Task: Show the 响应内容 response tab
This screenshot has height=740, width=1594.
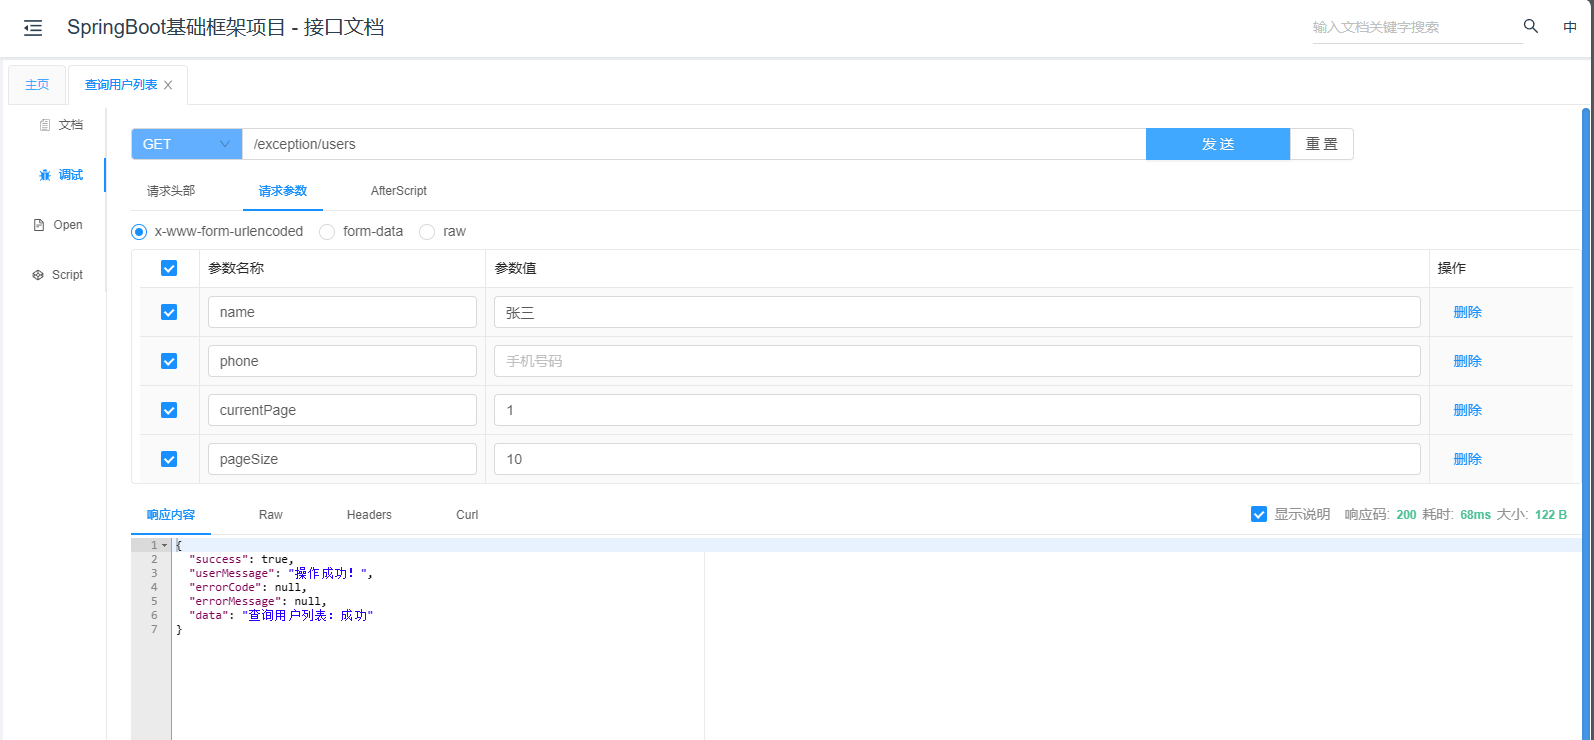Action: click(x=171, y=515)
